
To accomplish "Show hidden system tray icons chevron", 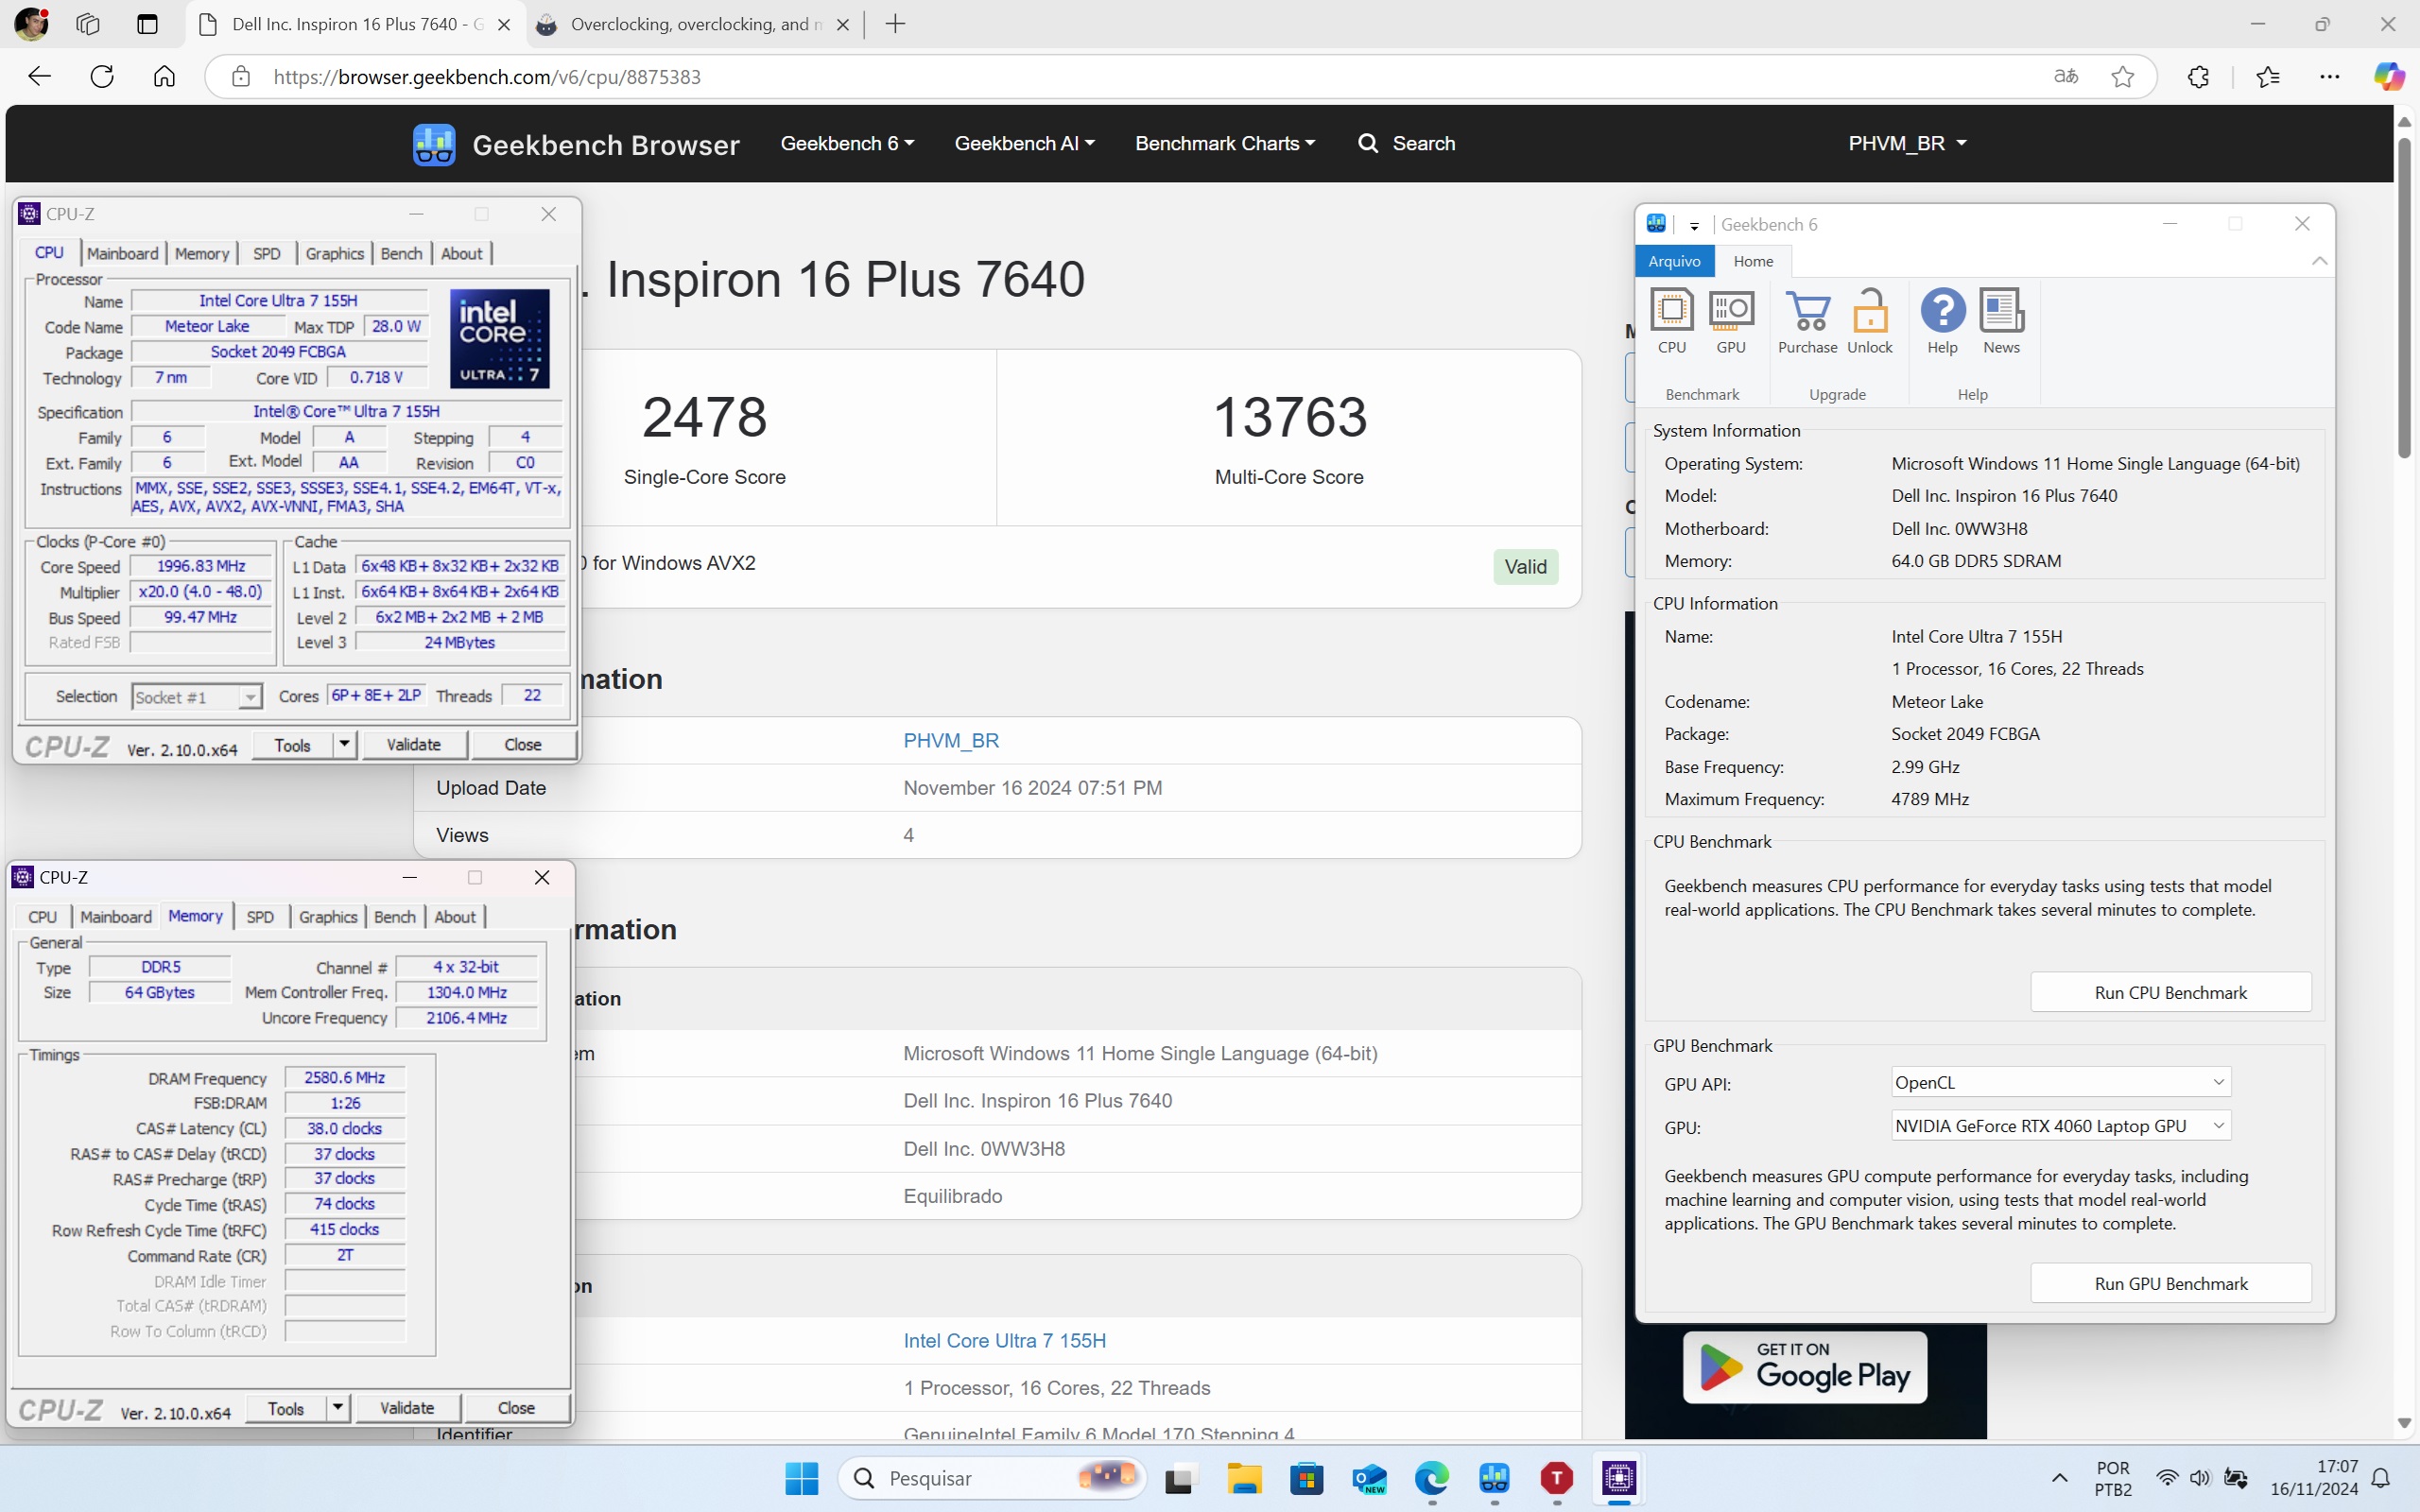I will point(2059,1478).
